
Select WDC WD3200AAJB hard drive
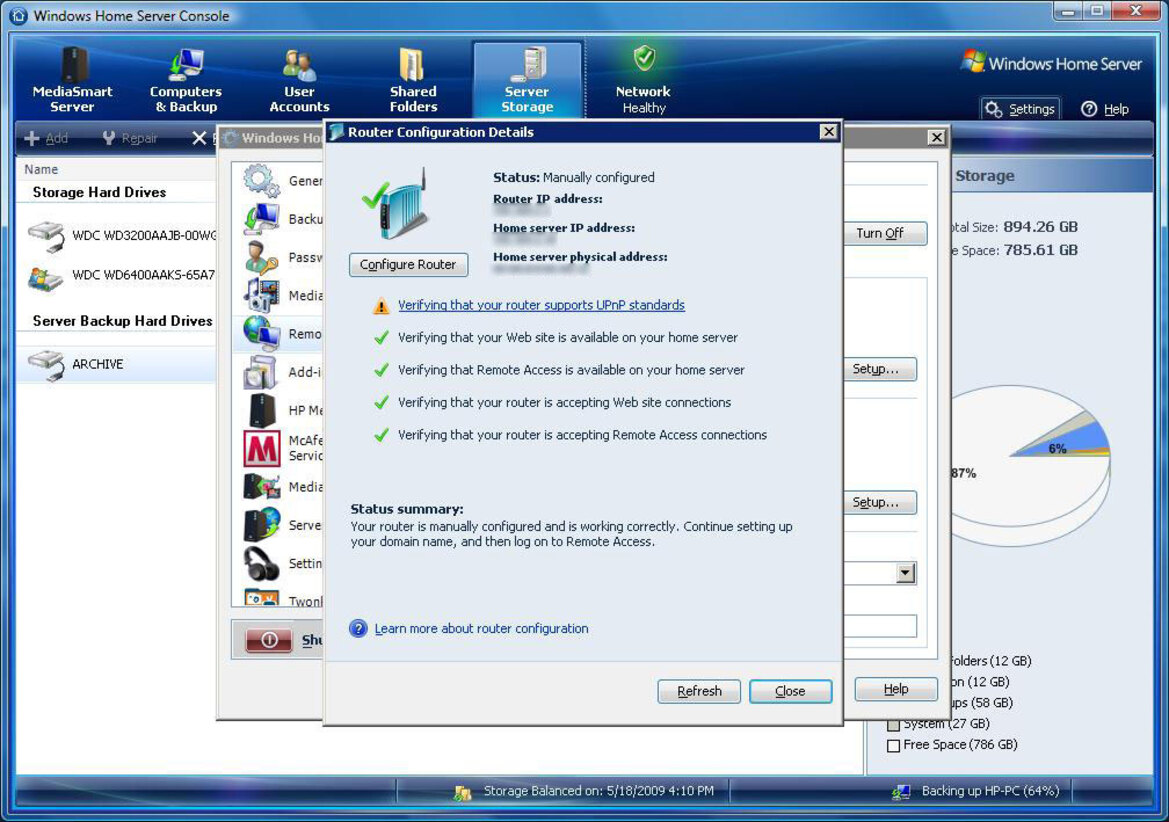tap(122, 235)
